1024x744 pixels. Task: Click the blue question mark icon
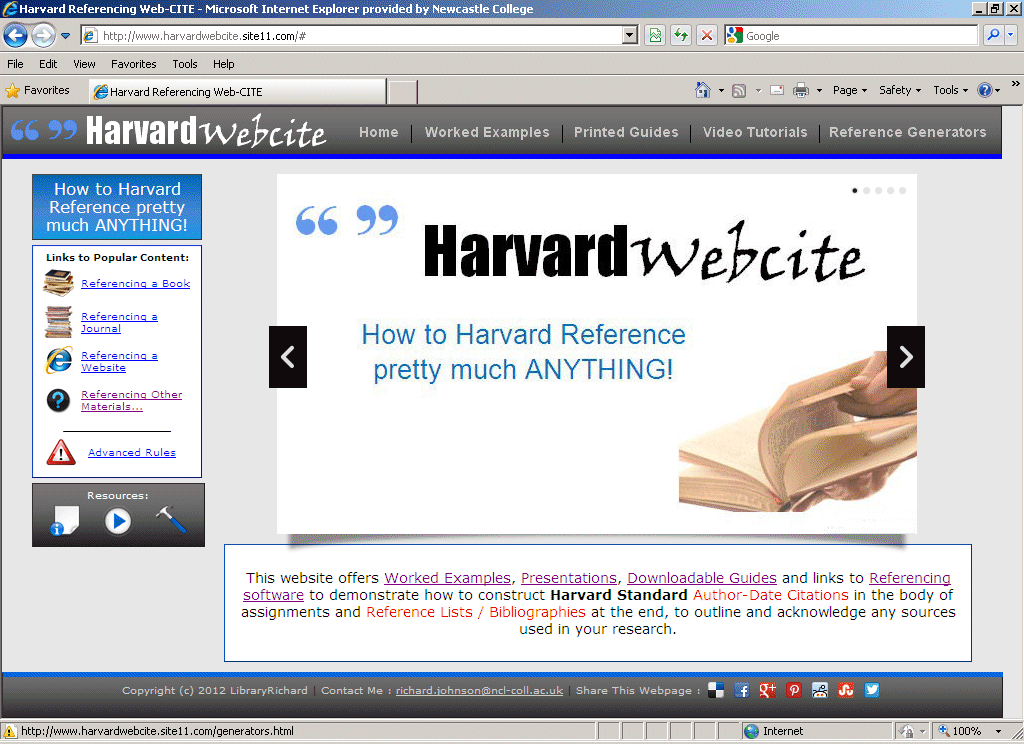click(x=58, y=400)
